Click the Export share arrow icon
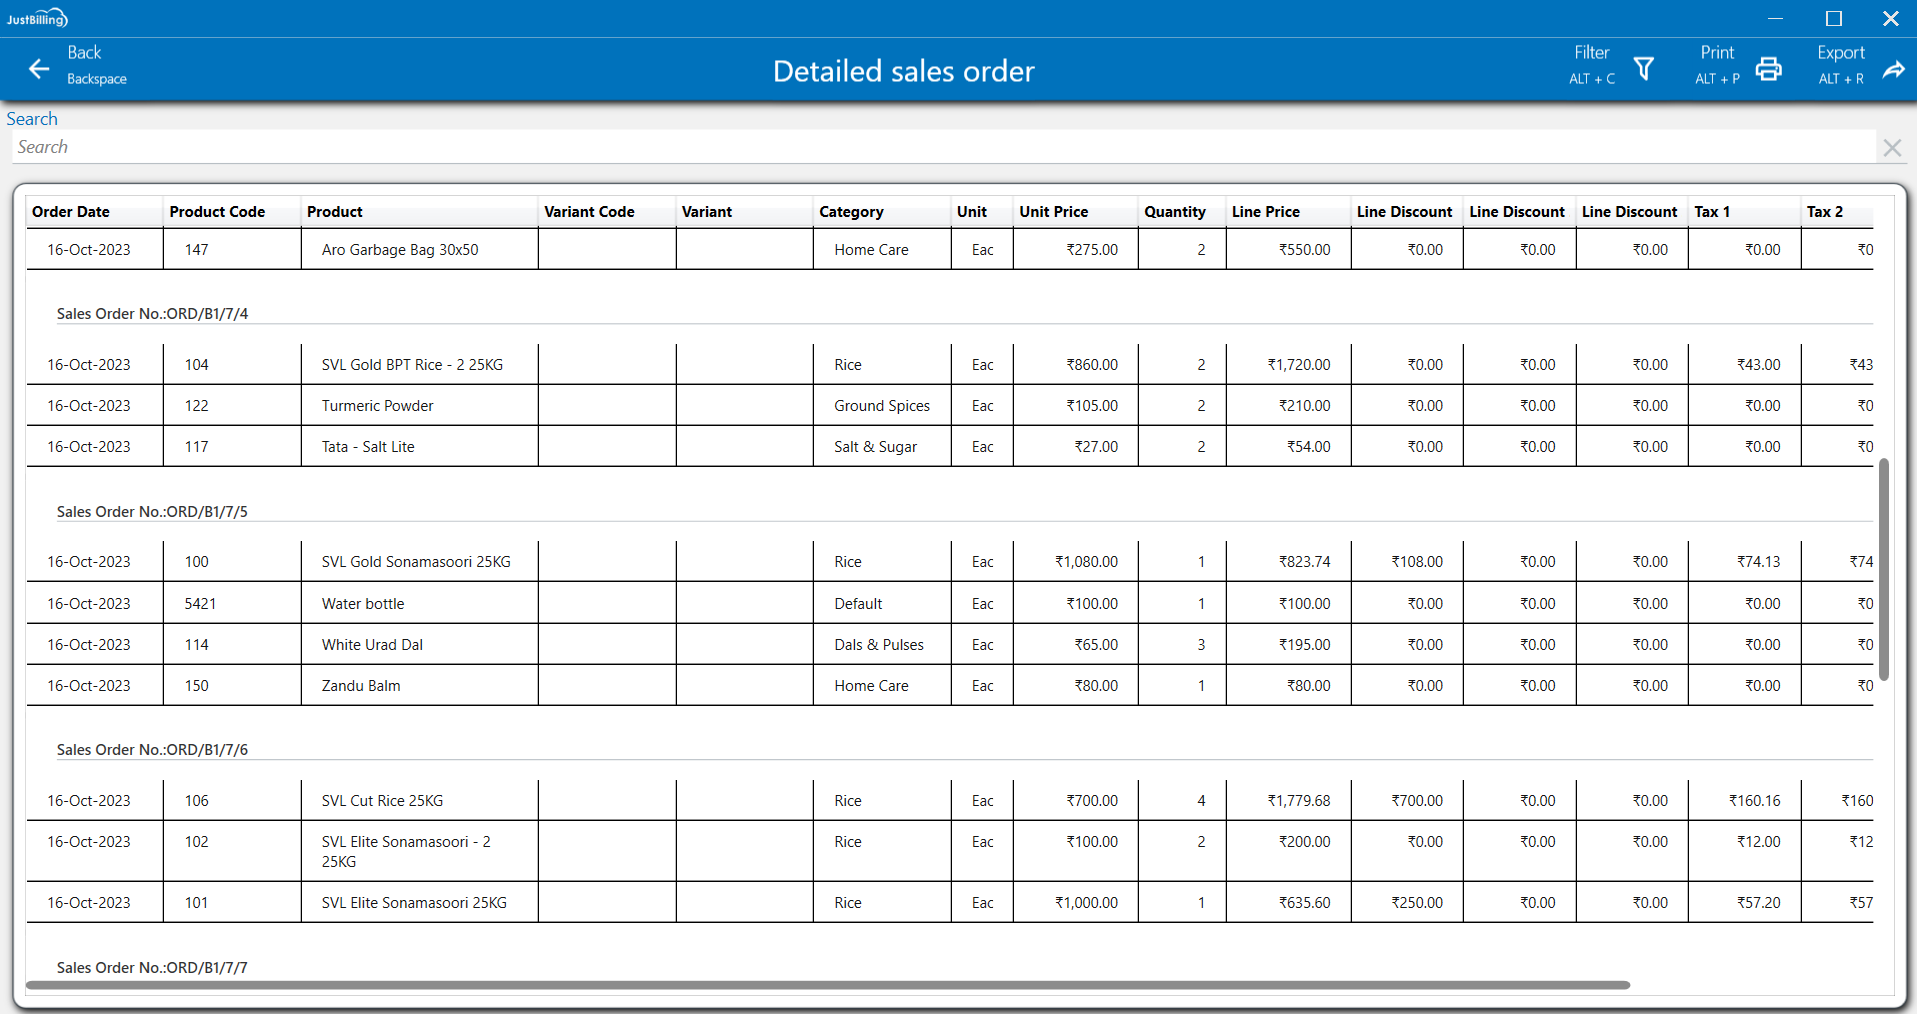The height and width of the screenshot is (1014, 1917). point(1893,68)
